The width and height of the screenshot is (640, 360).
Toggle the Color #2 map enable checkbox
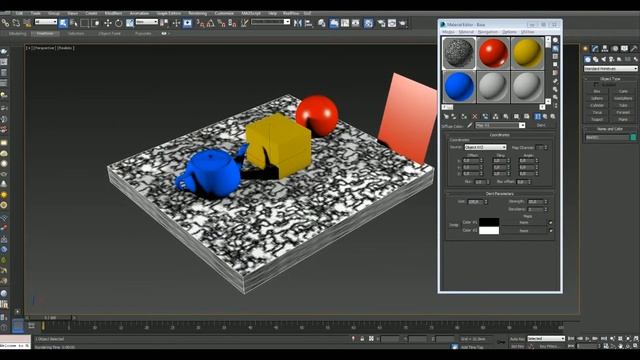click(550, 231)
